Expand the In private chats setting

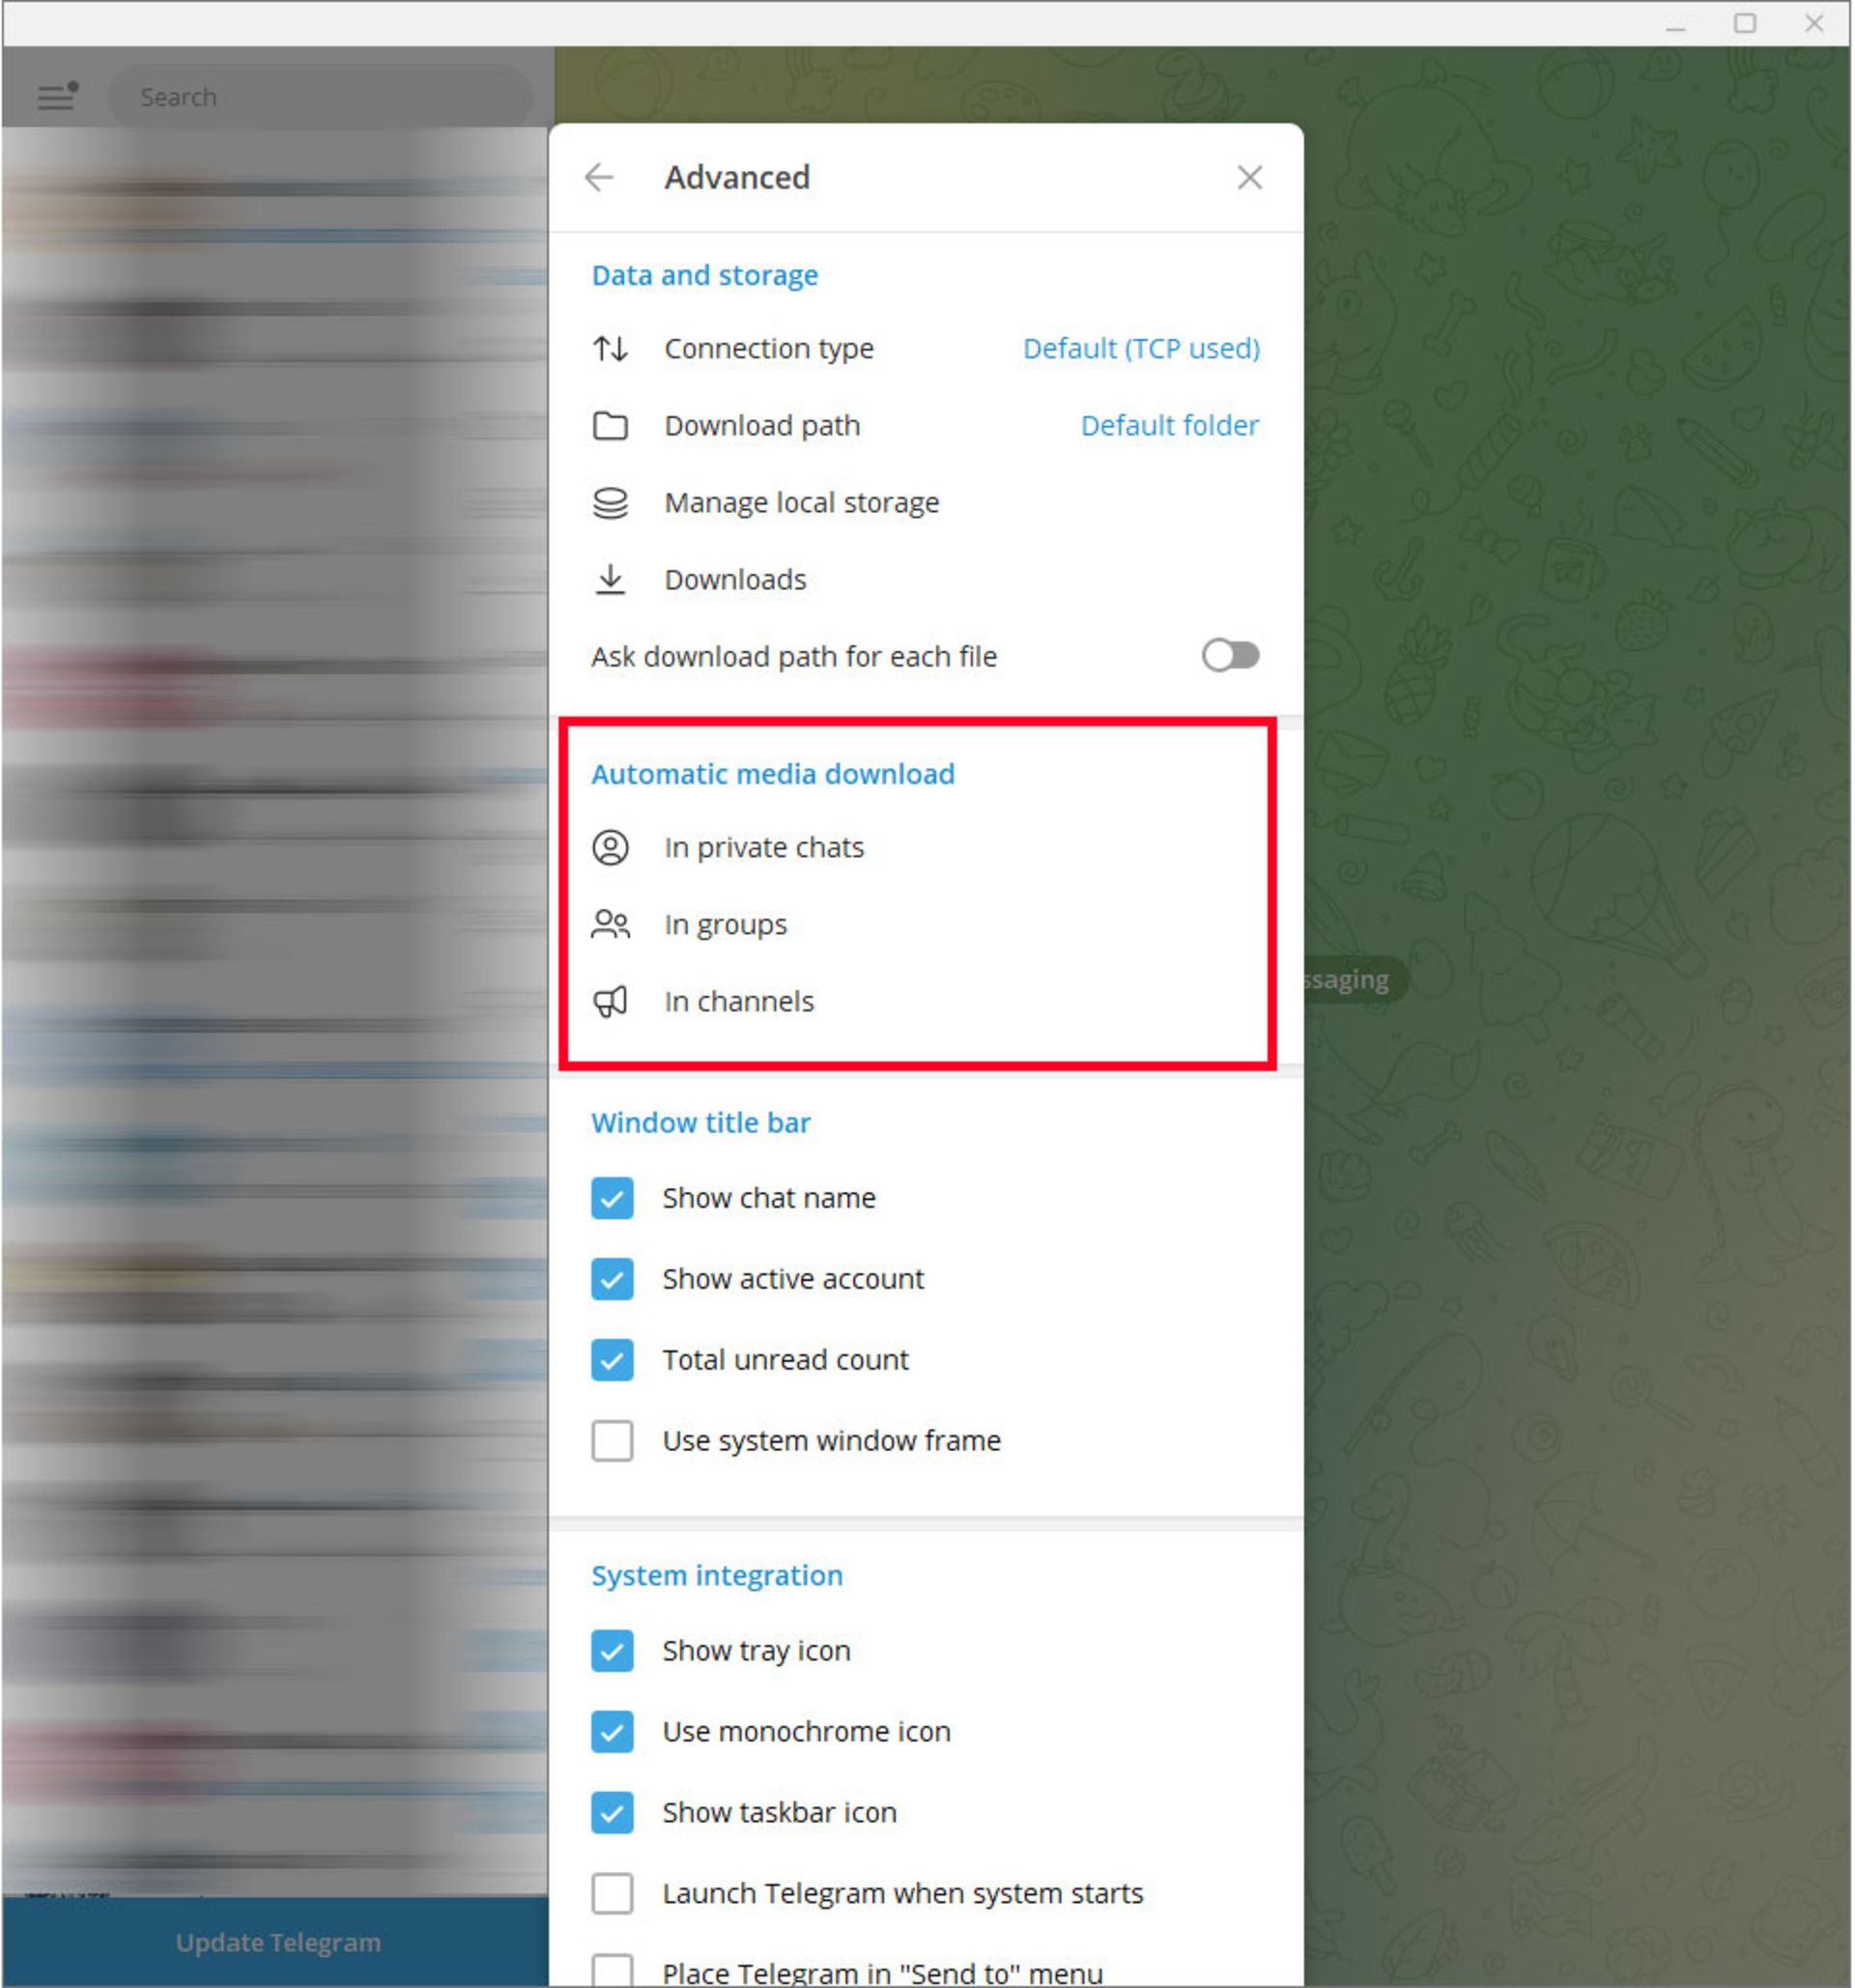point(763,845)
